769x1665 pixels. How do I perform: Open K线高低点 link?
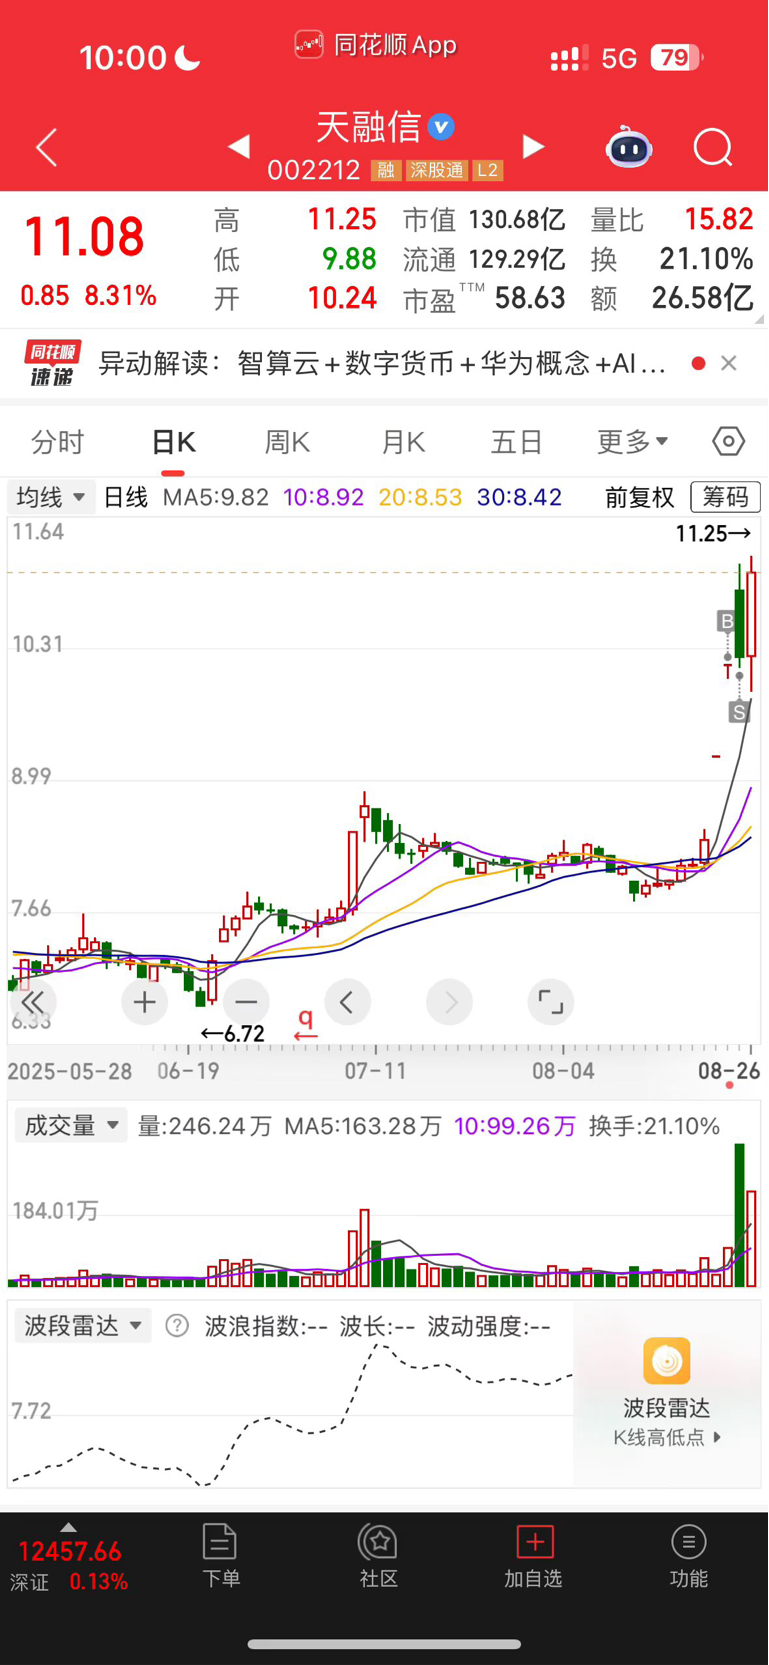tap(667, 1437)
